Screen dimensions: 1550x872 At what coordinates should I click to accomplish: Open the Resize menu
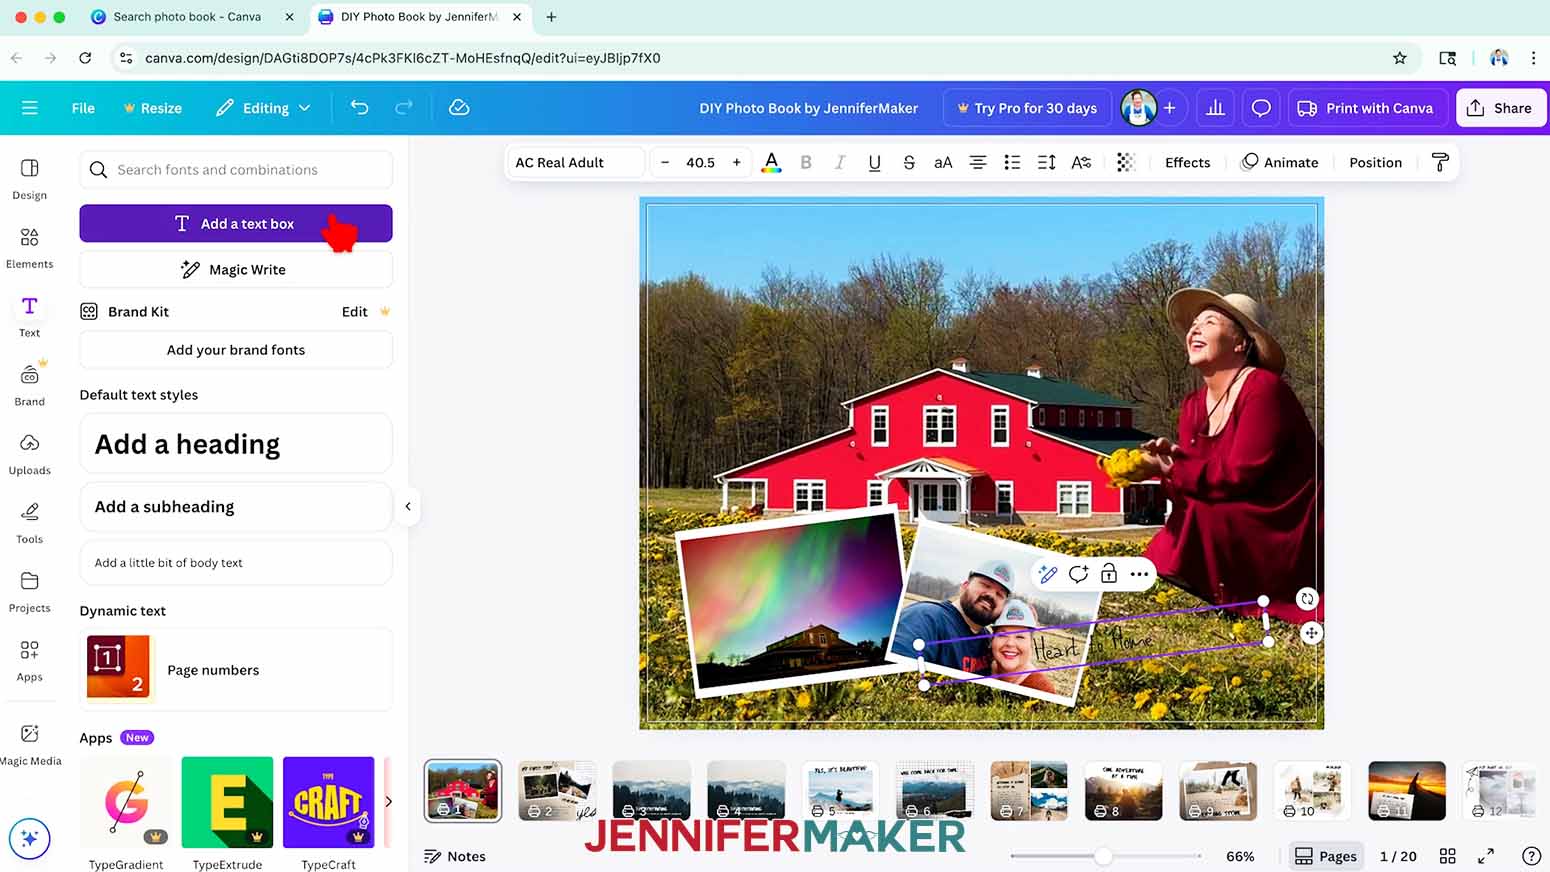(152, 108)
